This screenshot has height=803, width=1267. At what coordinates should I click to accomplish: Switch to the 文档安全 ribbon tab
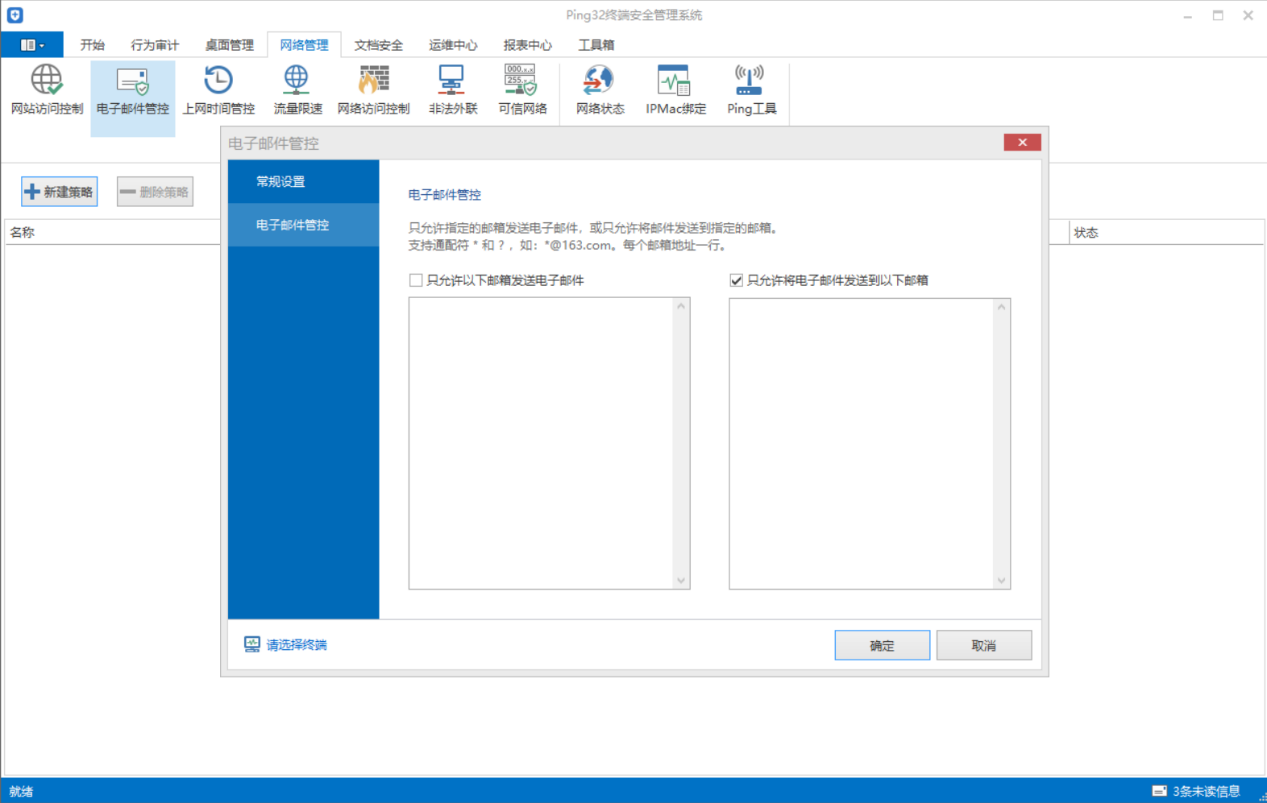(379, 45)
